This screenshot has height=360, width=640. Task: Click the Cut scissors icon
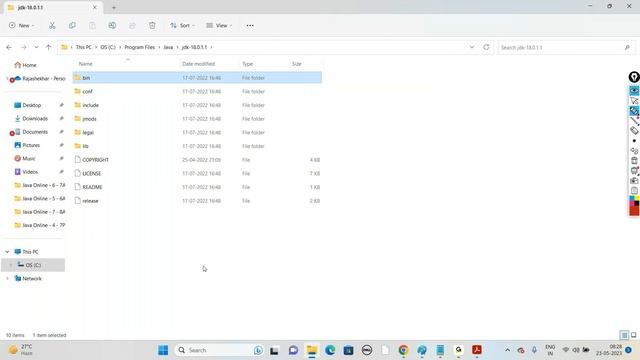52,25
